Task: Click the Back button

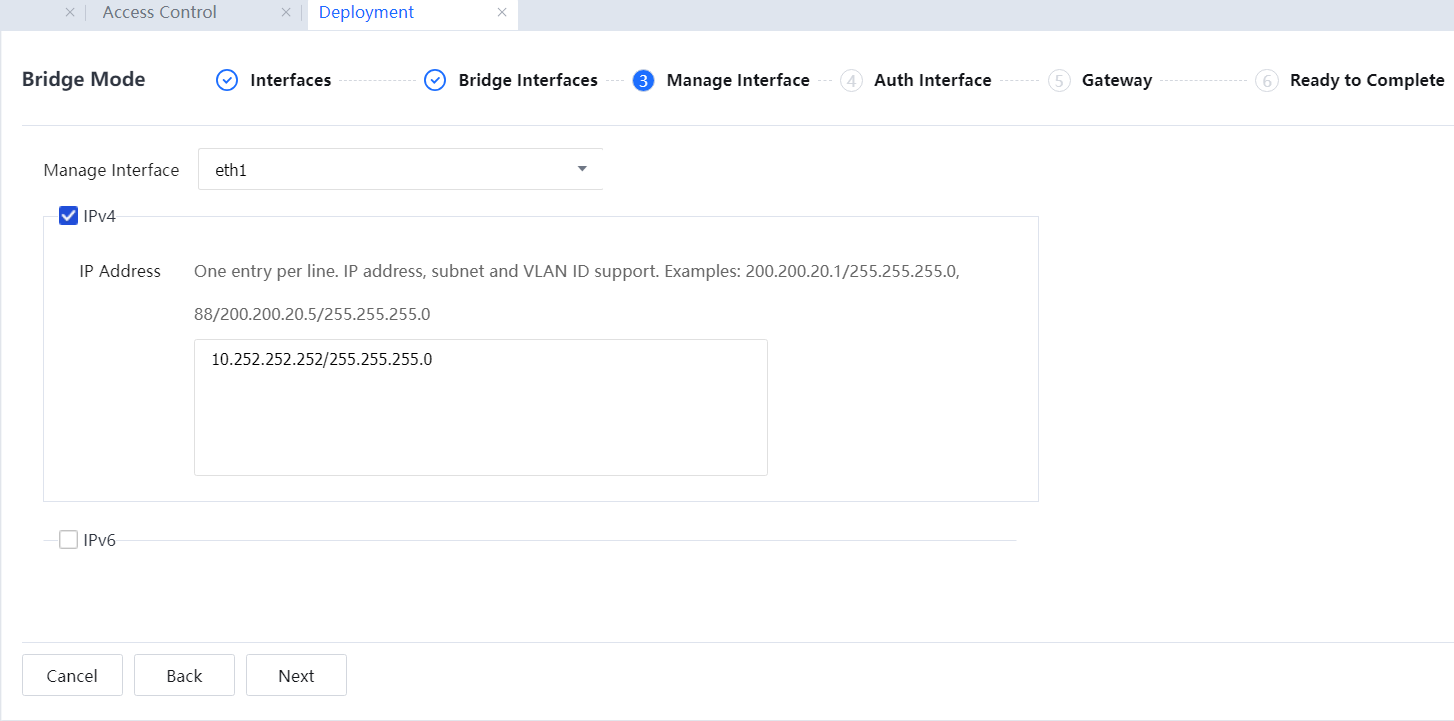Action: (x=184, y=676)
